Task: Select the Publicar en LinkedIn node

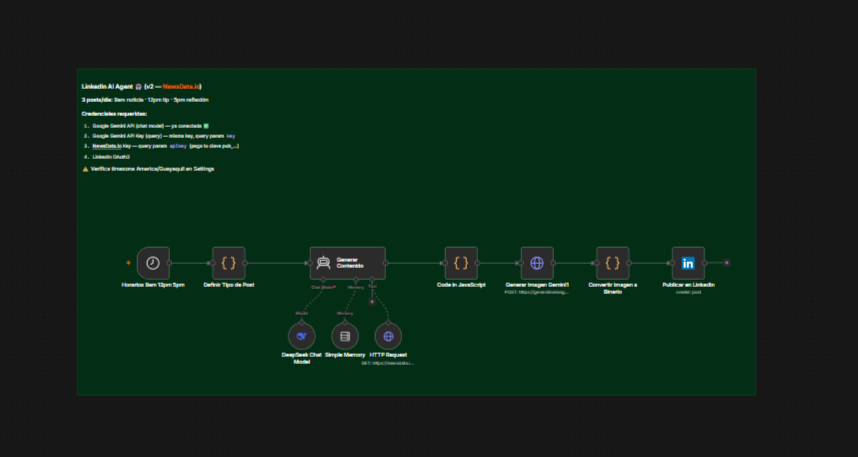Action: coord(688,263)
